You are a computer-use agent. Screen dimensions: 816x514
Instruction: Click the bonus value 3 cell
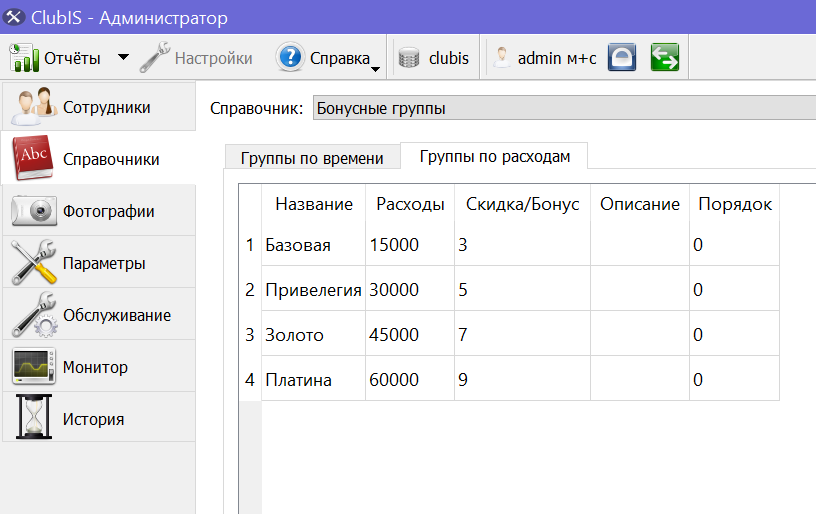click(x=522, y=245)
